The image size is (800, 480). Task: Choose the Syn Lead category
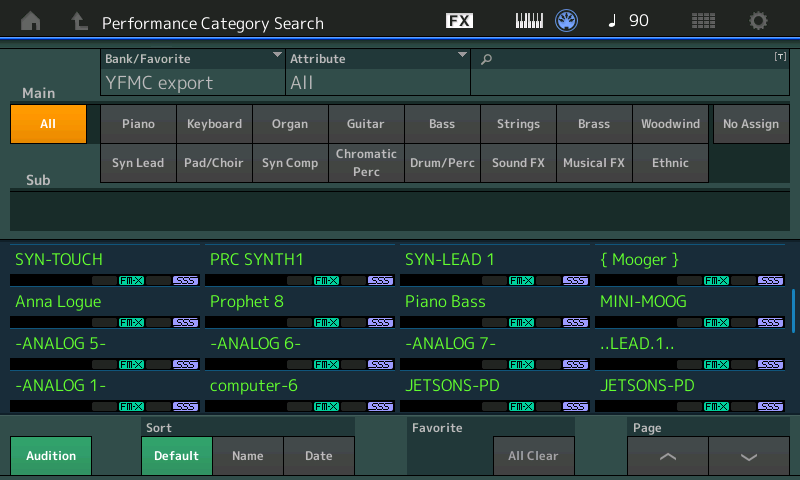click(x=138, y=163)
